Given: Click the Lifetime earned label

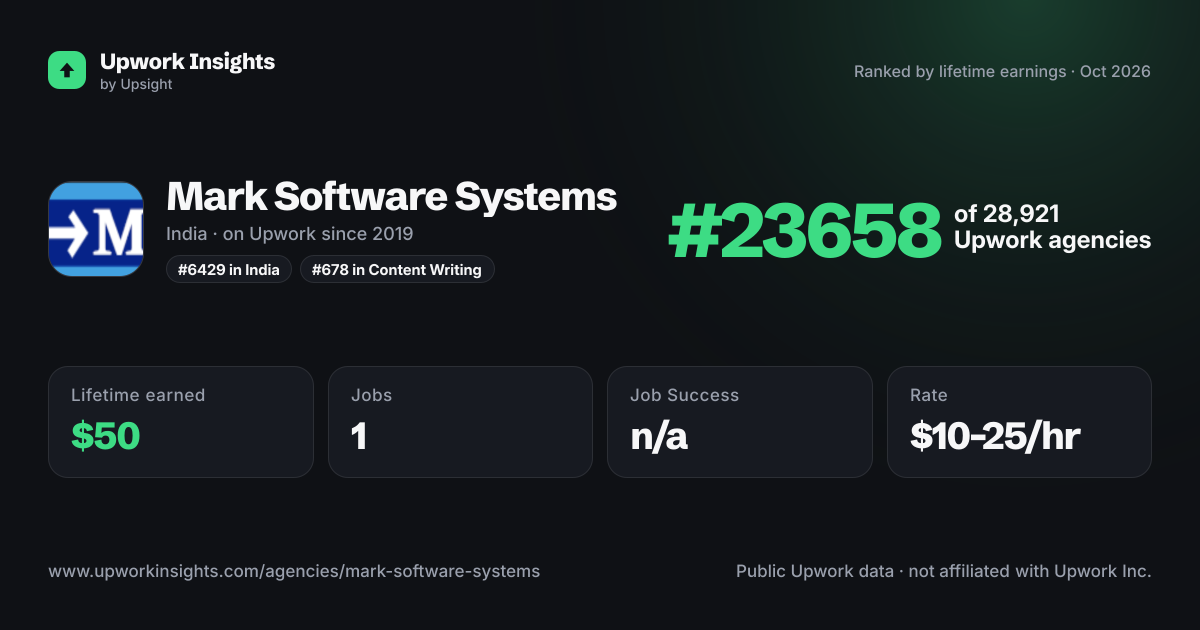Looking at the screenshot, I should [x=138, y=395].
